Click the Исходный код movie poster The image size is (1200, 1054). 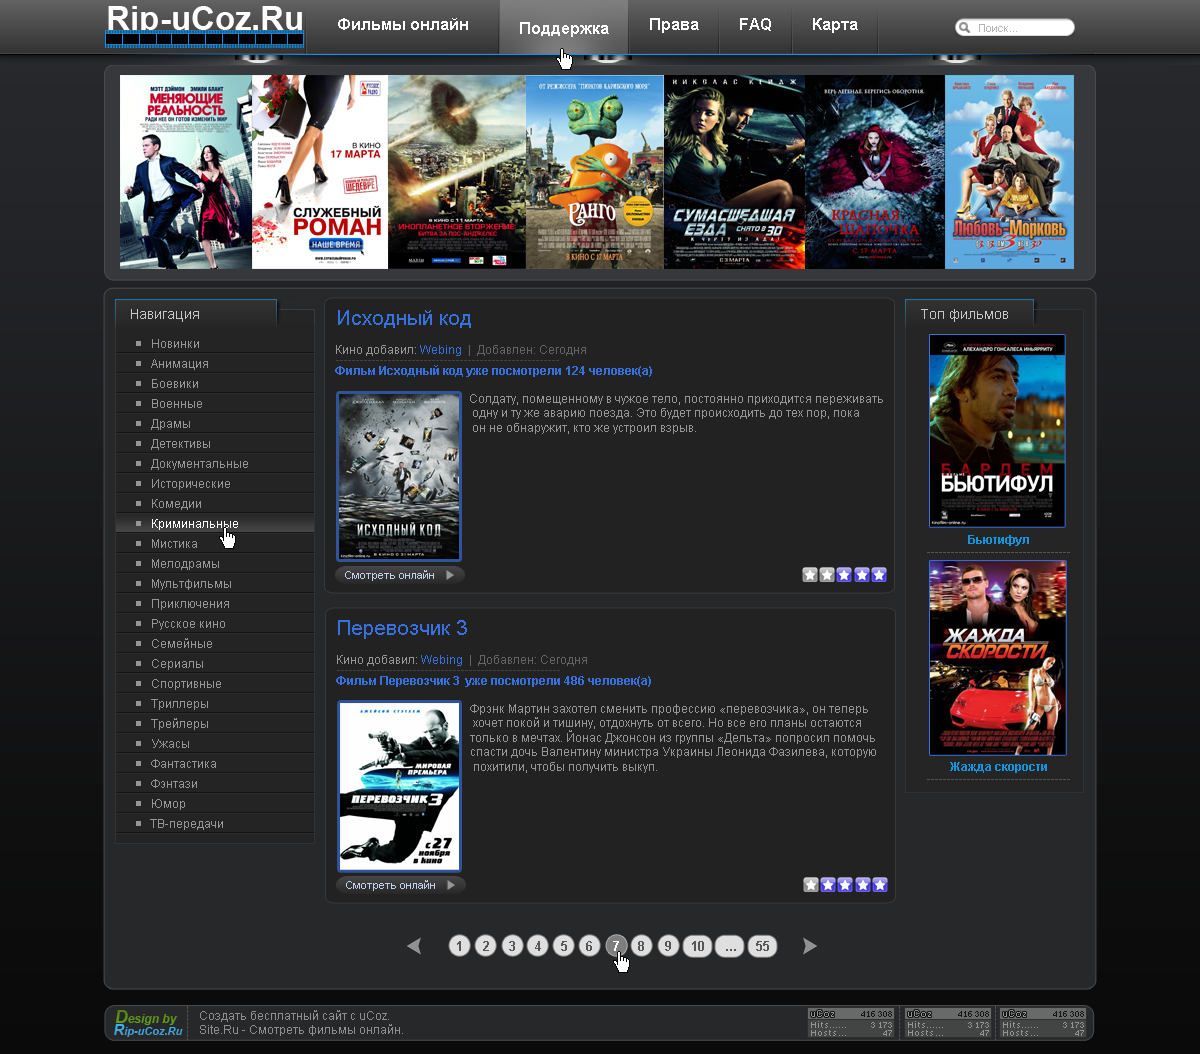(399, 476)
